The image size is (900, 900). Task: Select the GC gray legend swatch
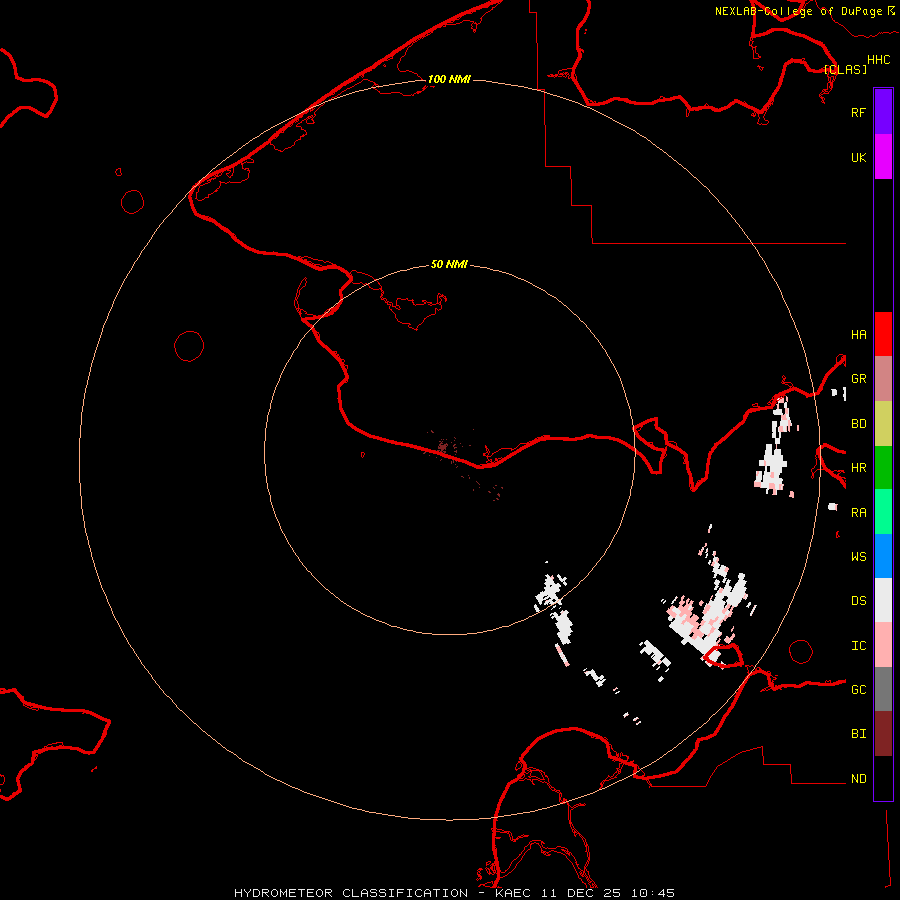tap(883, 689)
